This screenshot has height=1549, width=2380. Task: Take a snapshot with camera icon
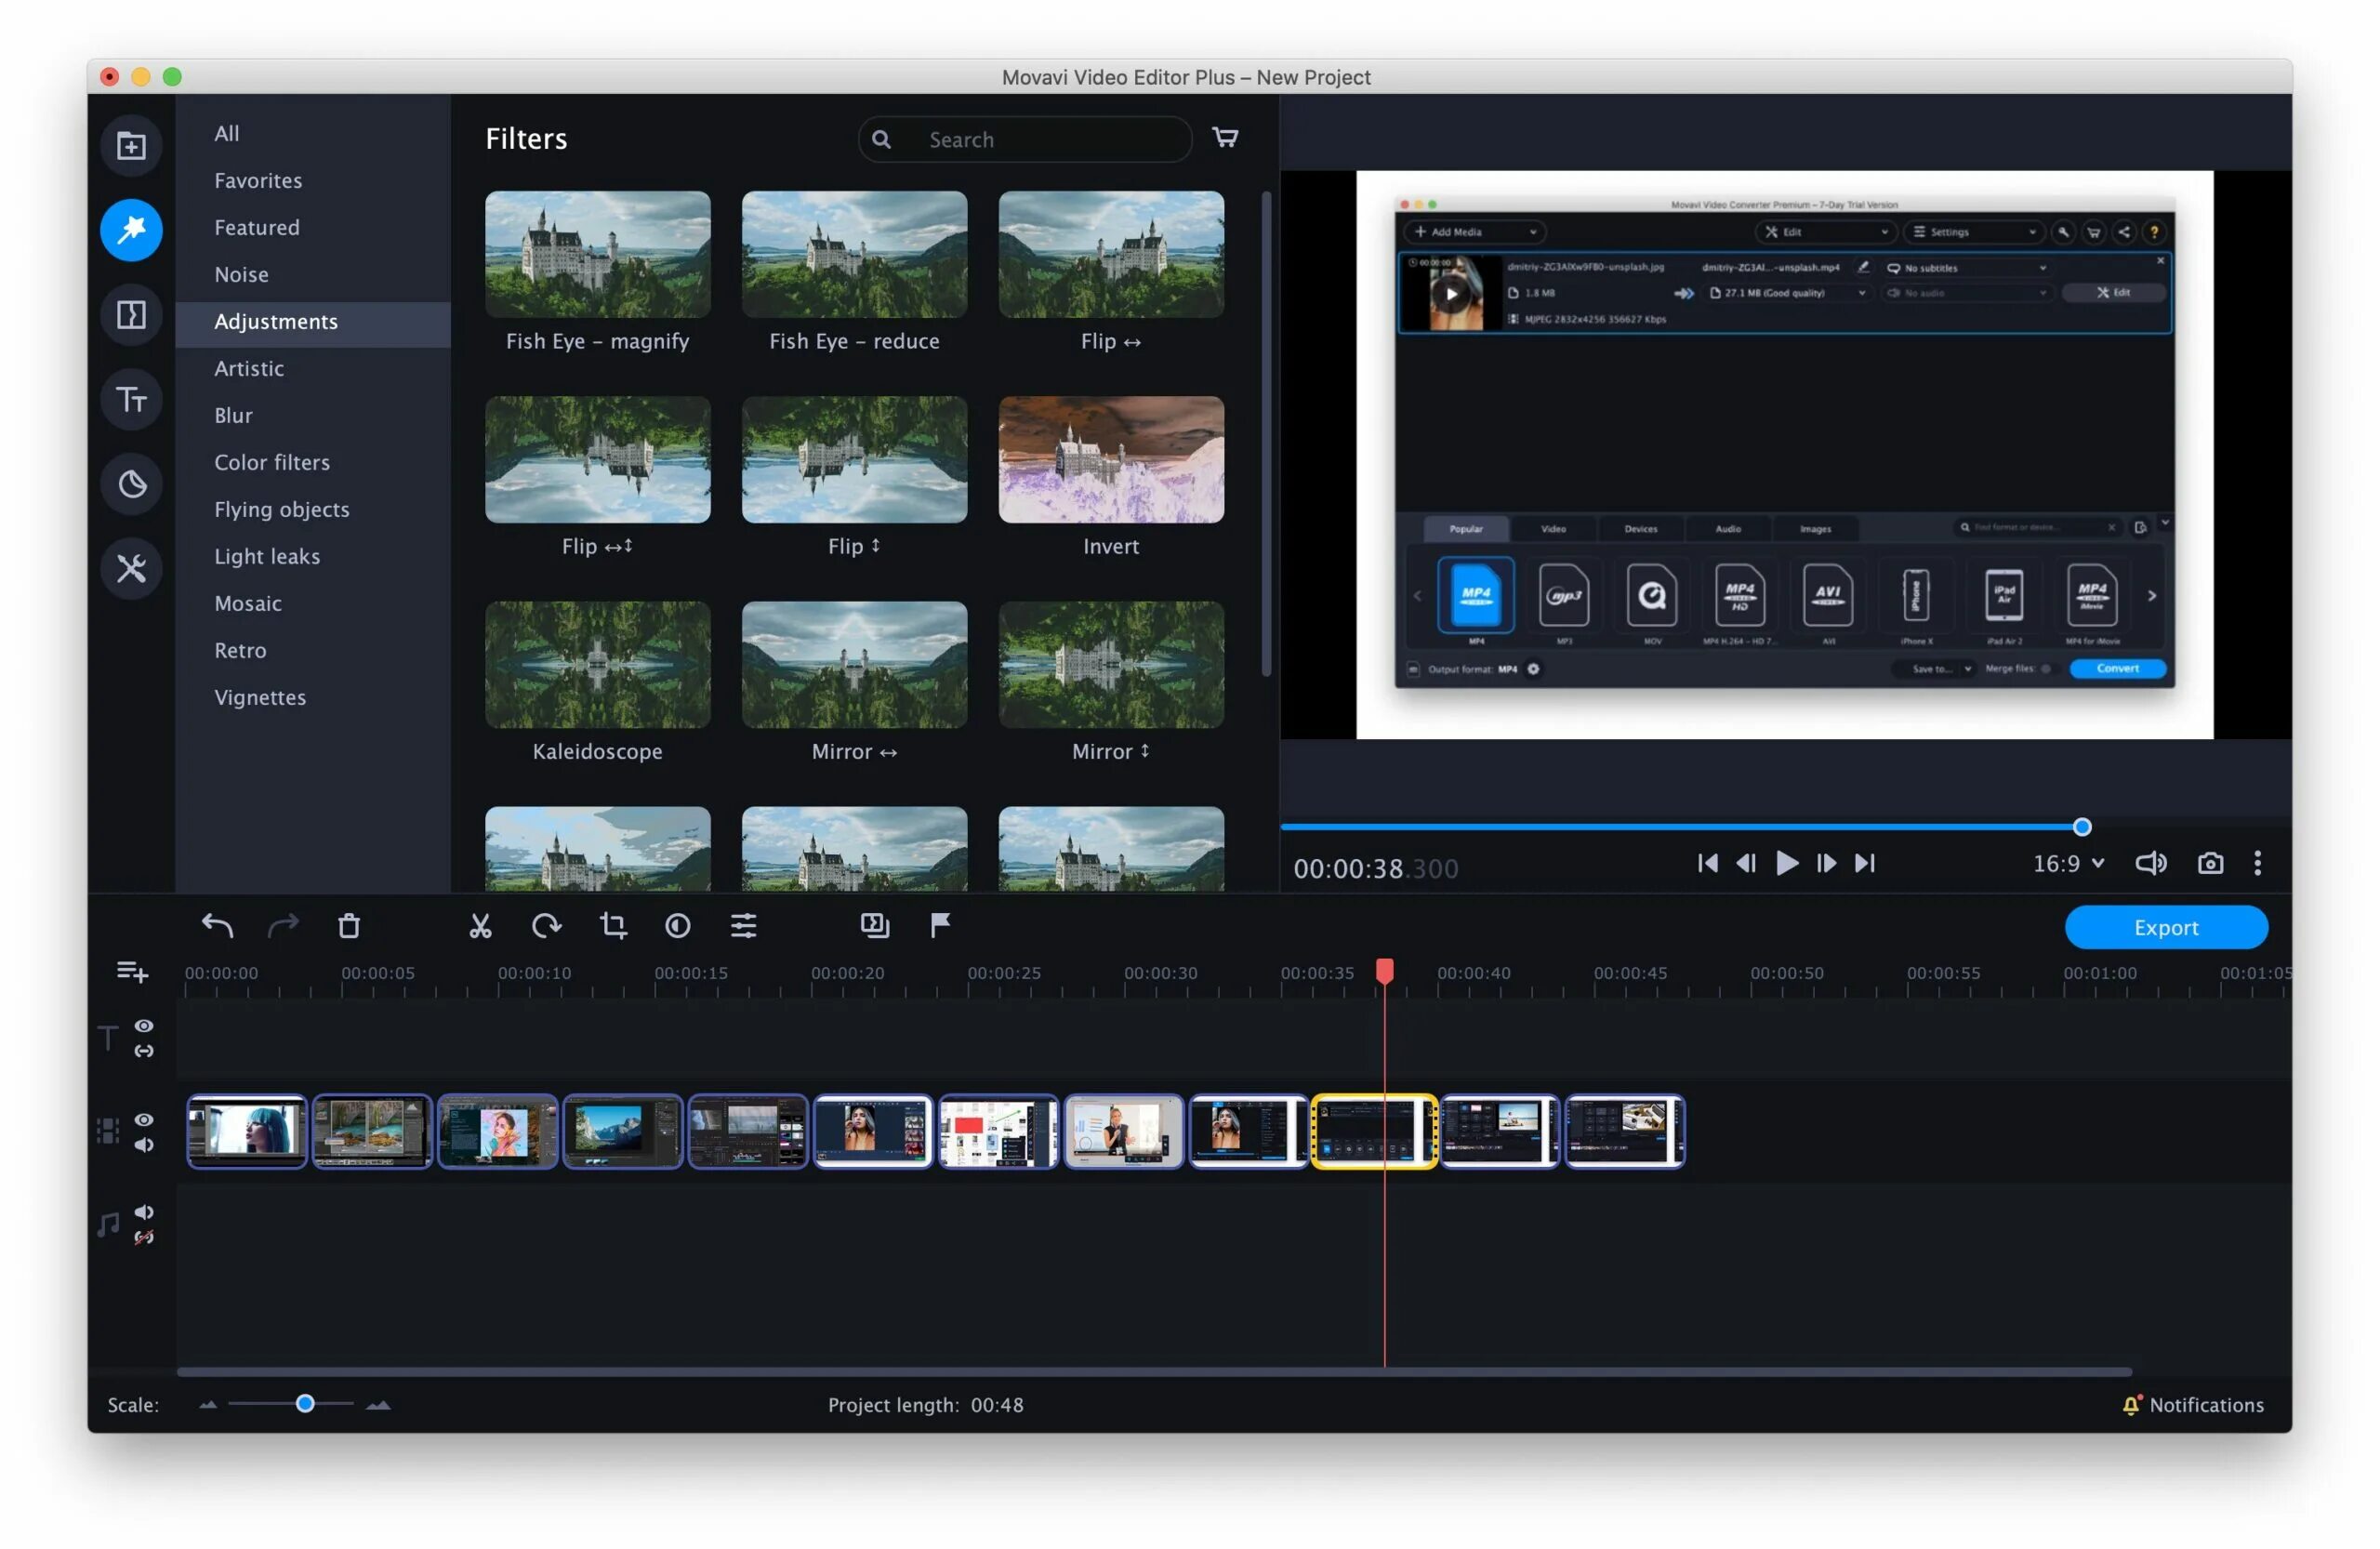[2210, 863]
